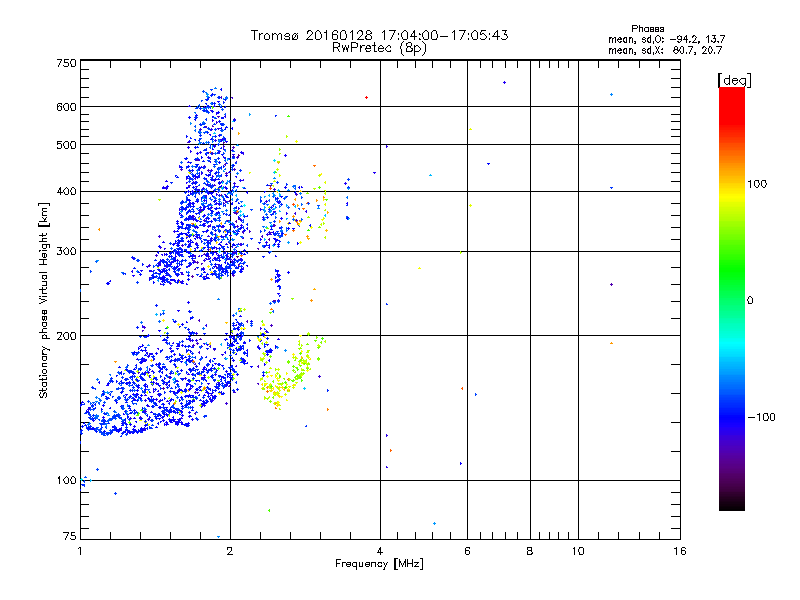Click the black bottom of the colorbar
This screenshot has height=600, width=800.
point(732,503)
